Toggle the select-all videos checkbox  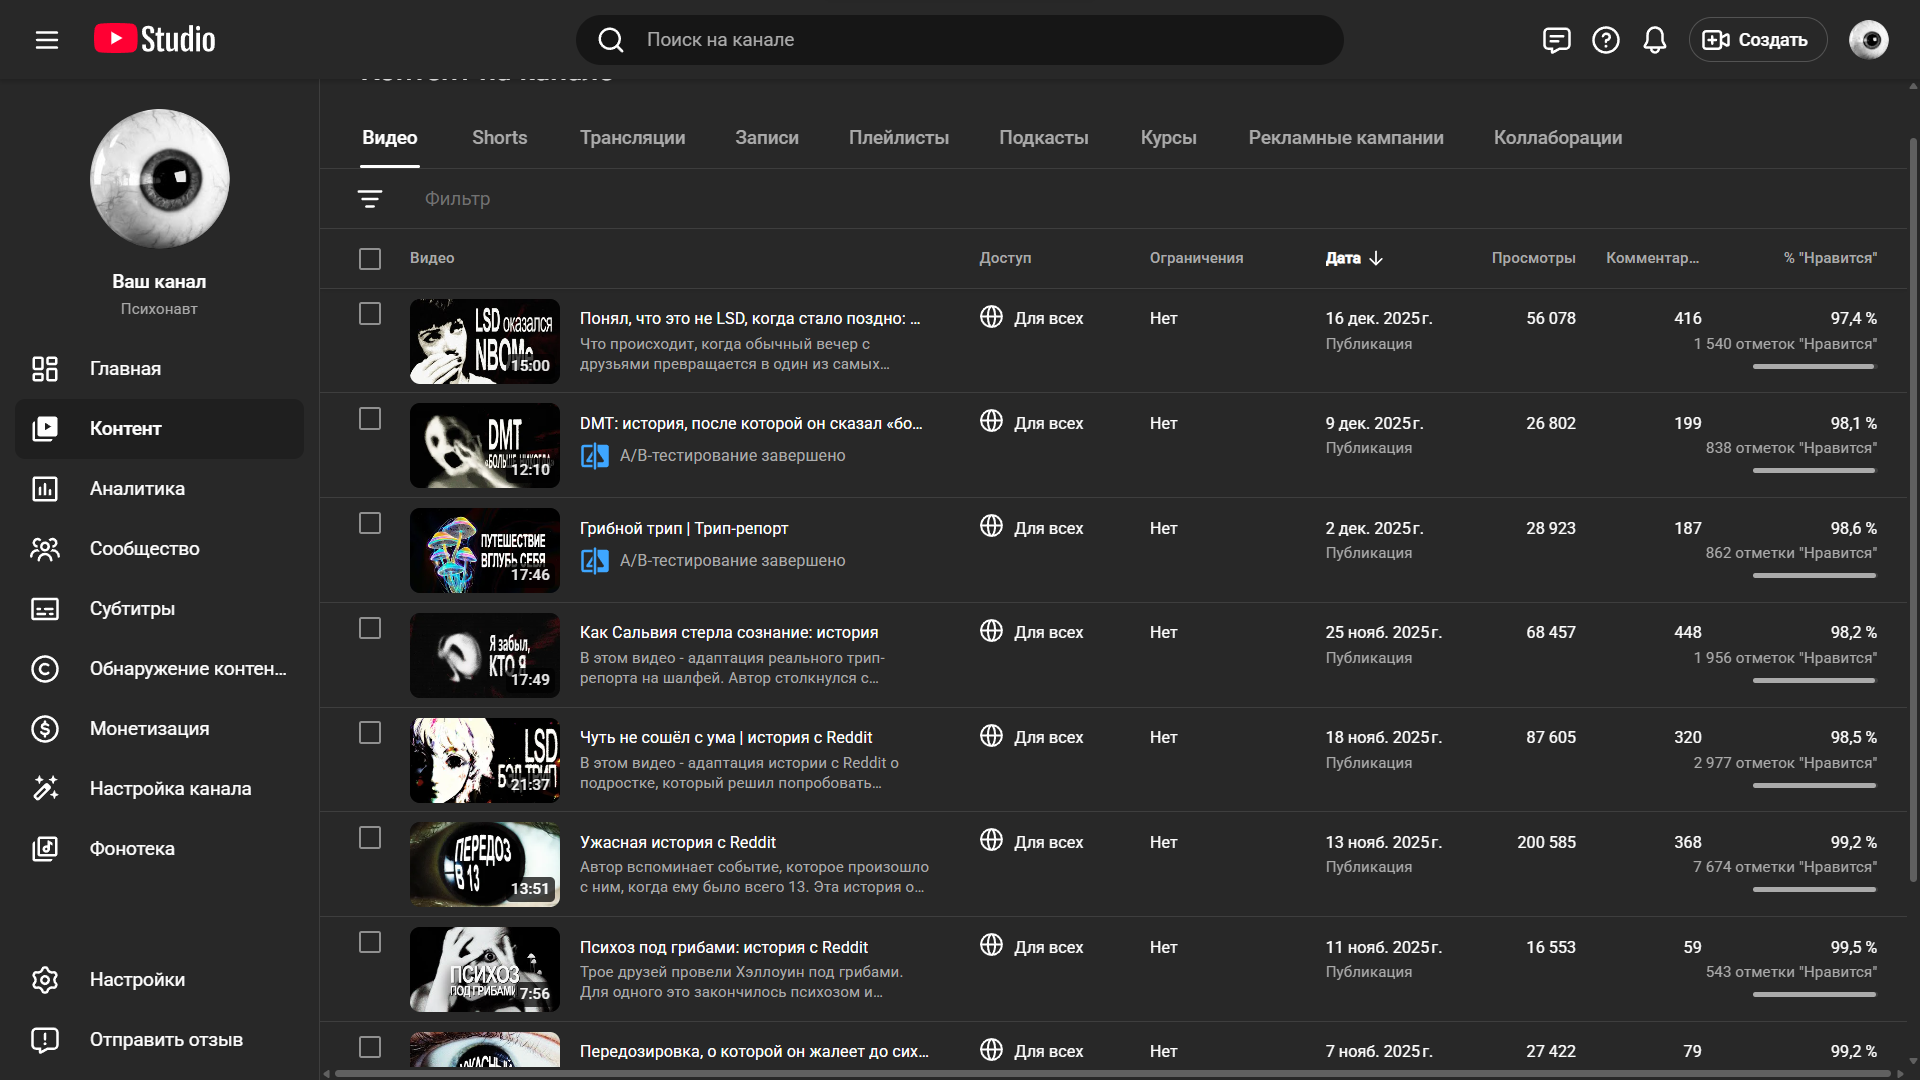point(370,259)
